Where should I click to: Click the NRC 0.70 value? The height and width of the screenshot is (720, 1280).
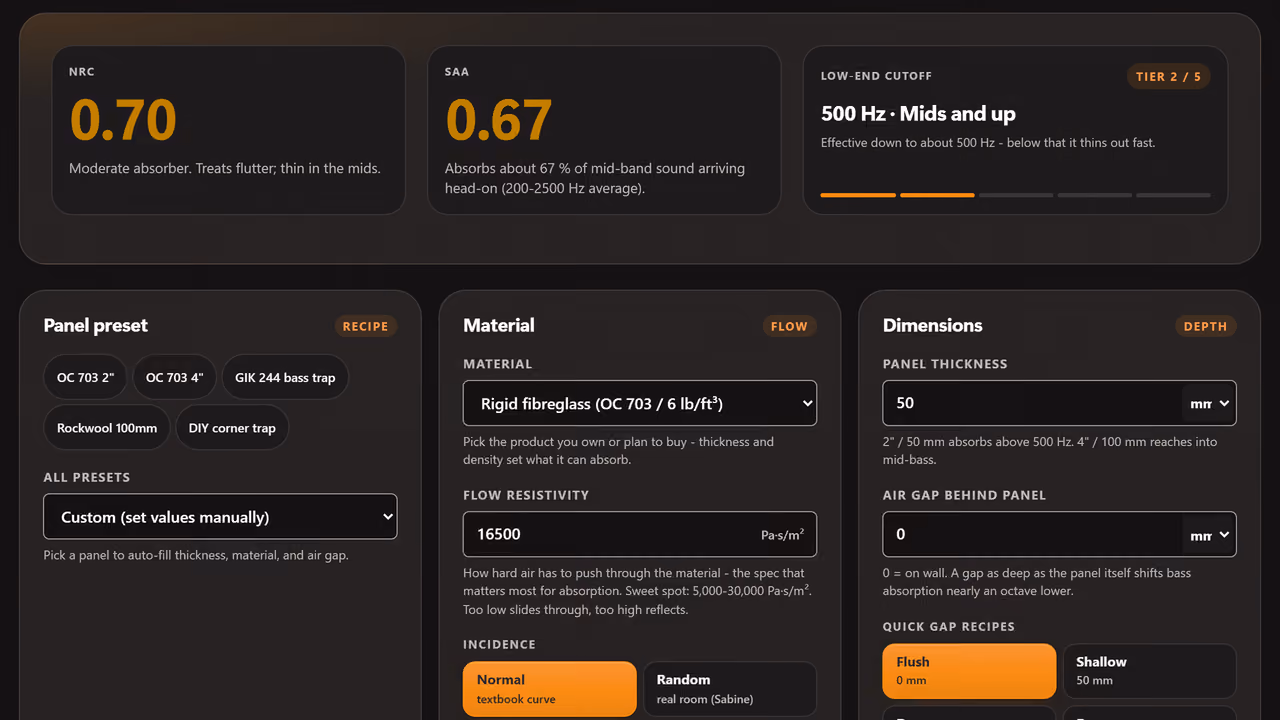(123, 120)
